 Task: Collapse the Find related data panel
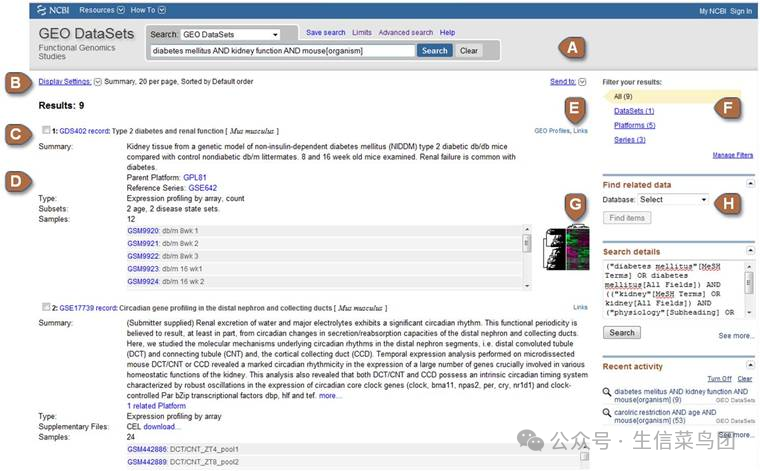750,184
